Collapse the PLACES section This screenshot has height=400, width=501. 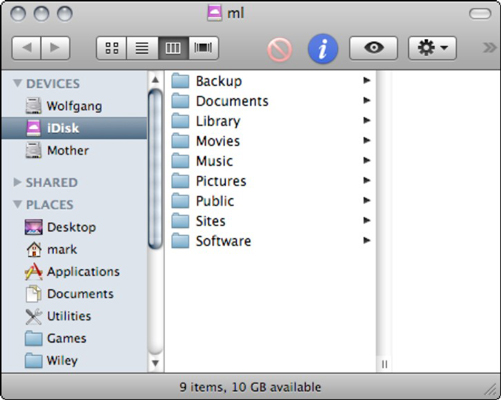click(18, 204)
